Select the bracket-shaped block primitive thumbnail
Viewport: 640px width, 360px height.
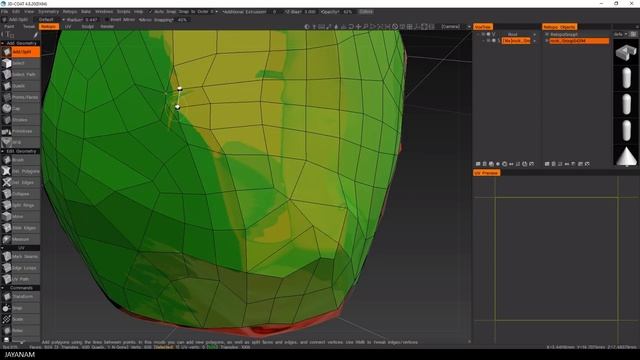click(x=626, y=53)
